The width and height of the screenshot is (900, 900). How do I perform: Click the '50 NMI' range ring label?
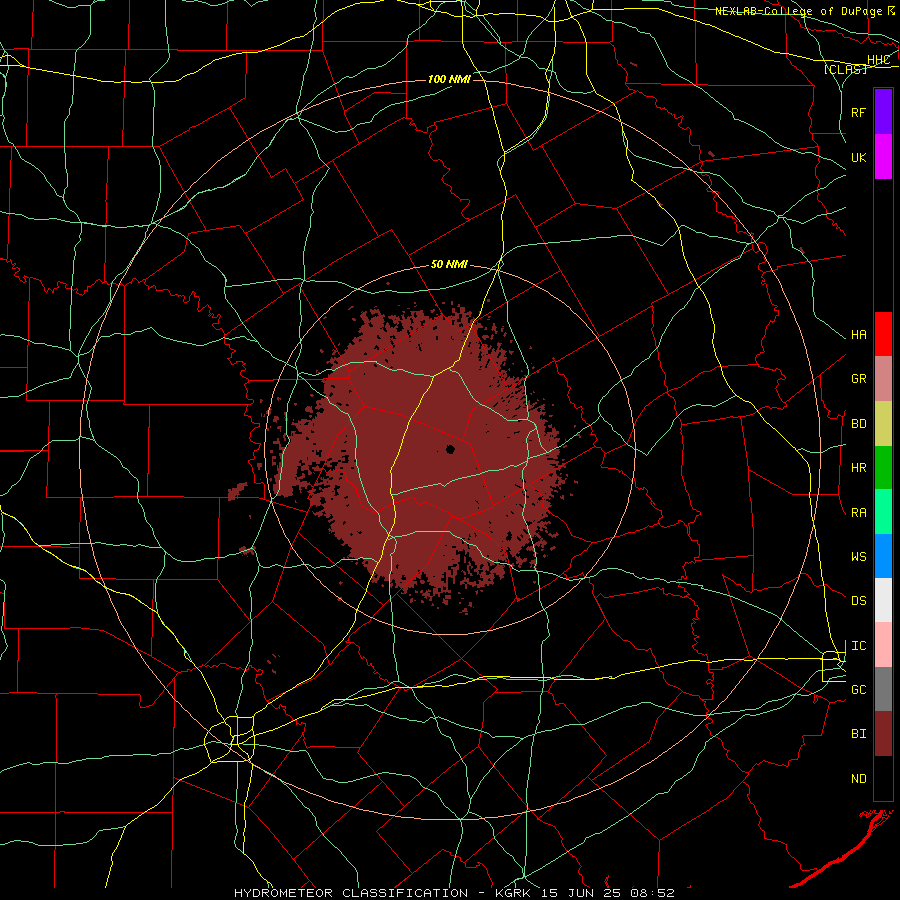(449, 264)
